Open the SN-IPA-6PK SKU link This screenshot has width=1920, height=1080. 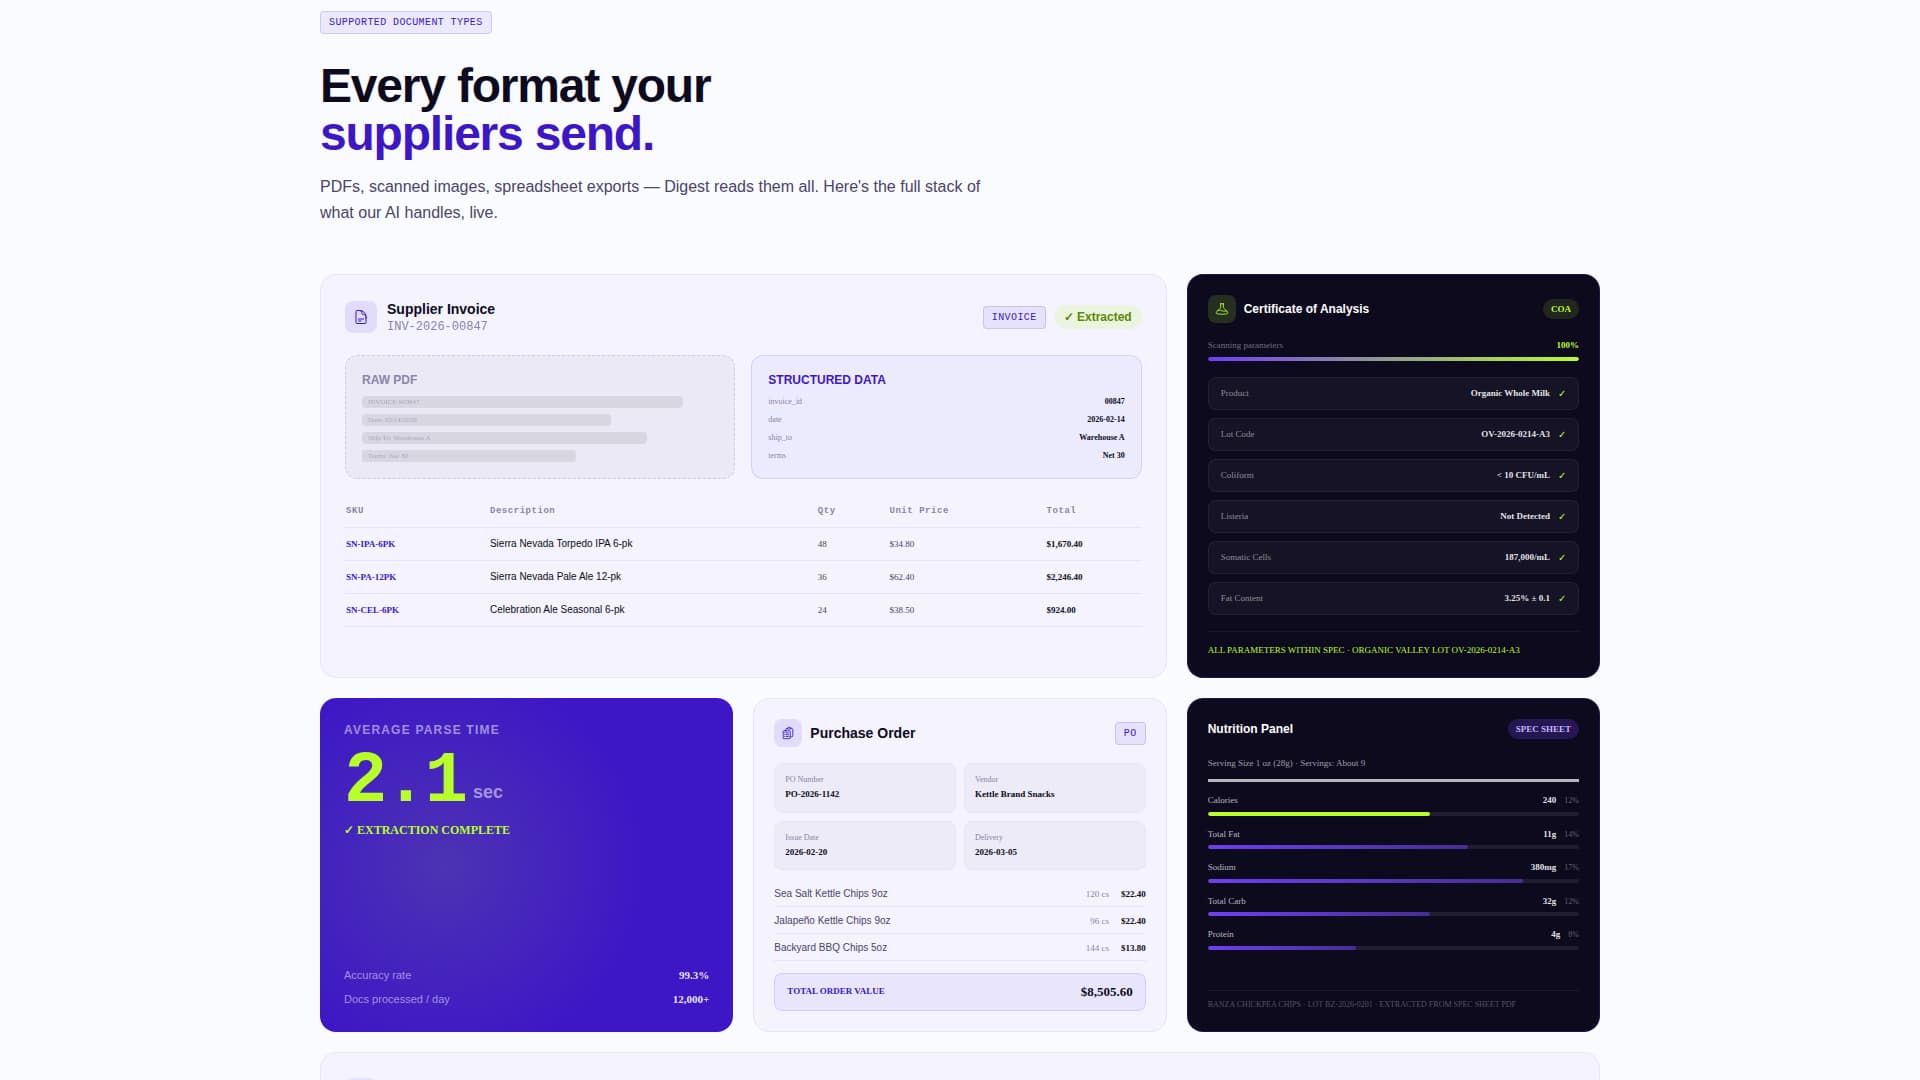click(x=370, y=544)
